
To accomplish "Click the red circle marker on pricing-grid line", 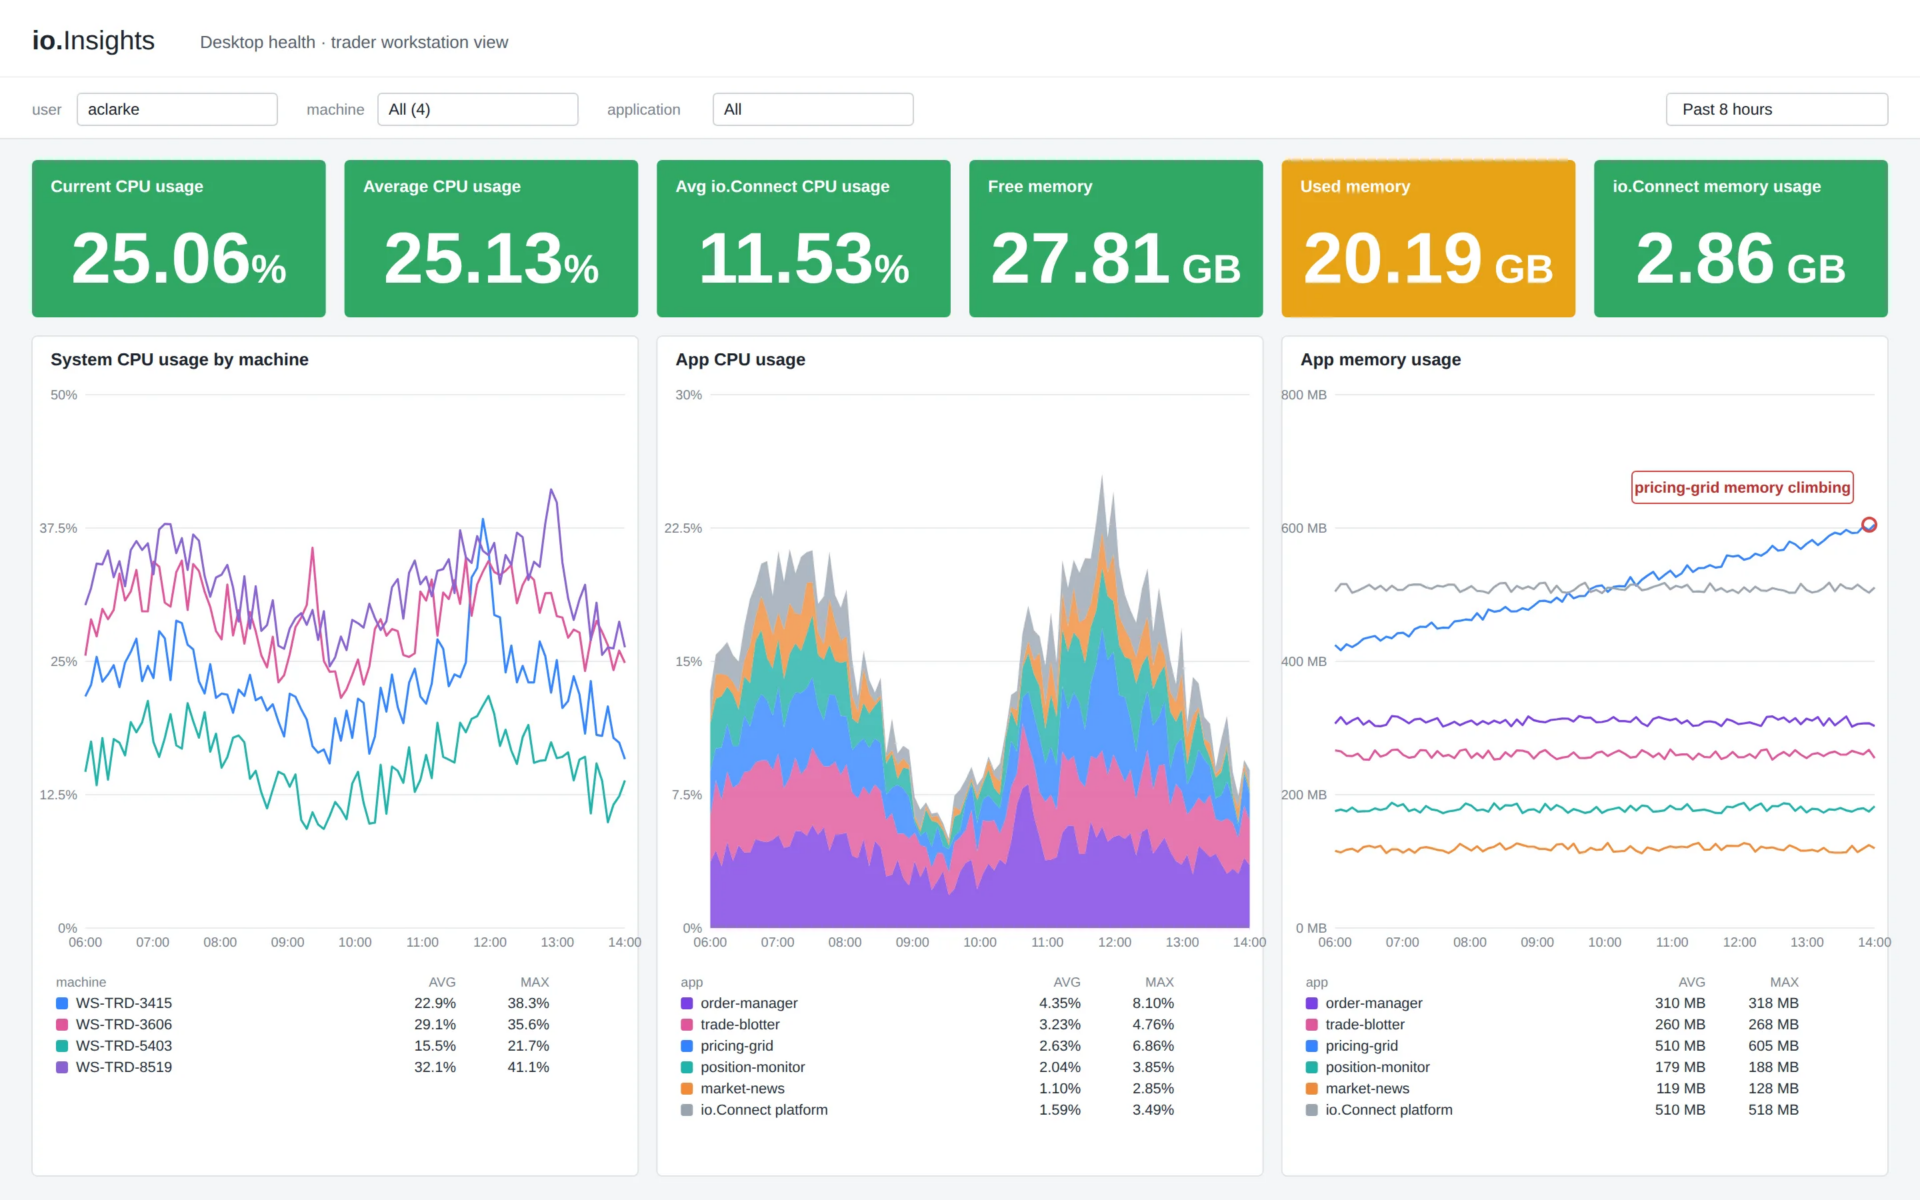I will point(1869,524).
